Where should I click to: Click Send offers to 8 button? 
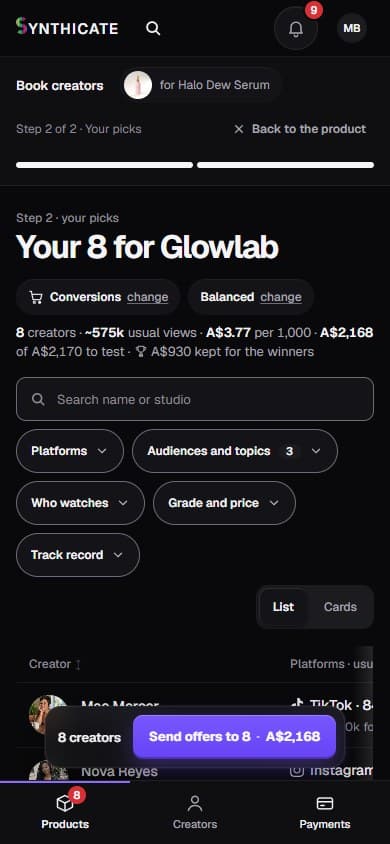(235, 736)
